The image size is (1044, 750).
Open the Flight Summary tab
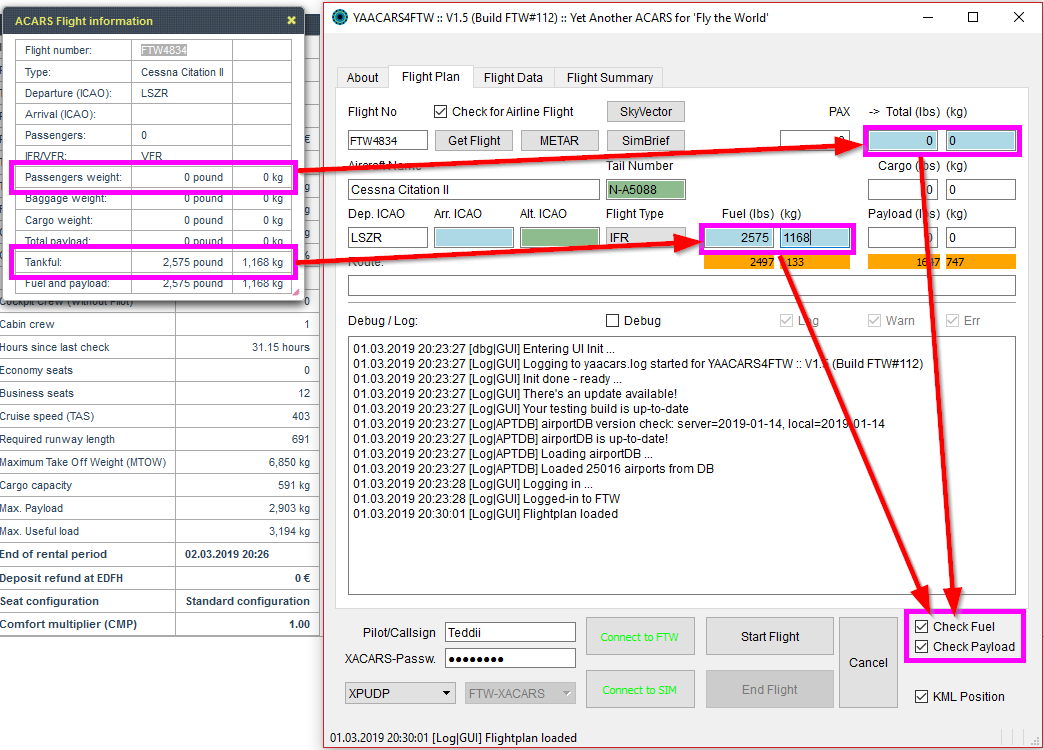(610, 77)
